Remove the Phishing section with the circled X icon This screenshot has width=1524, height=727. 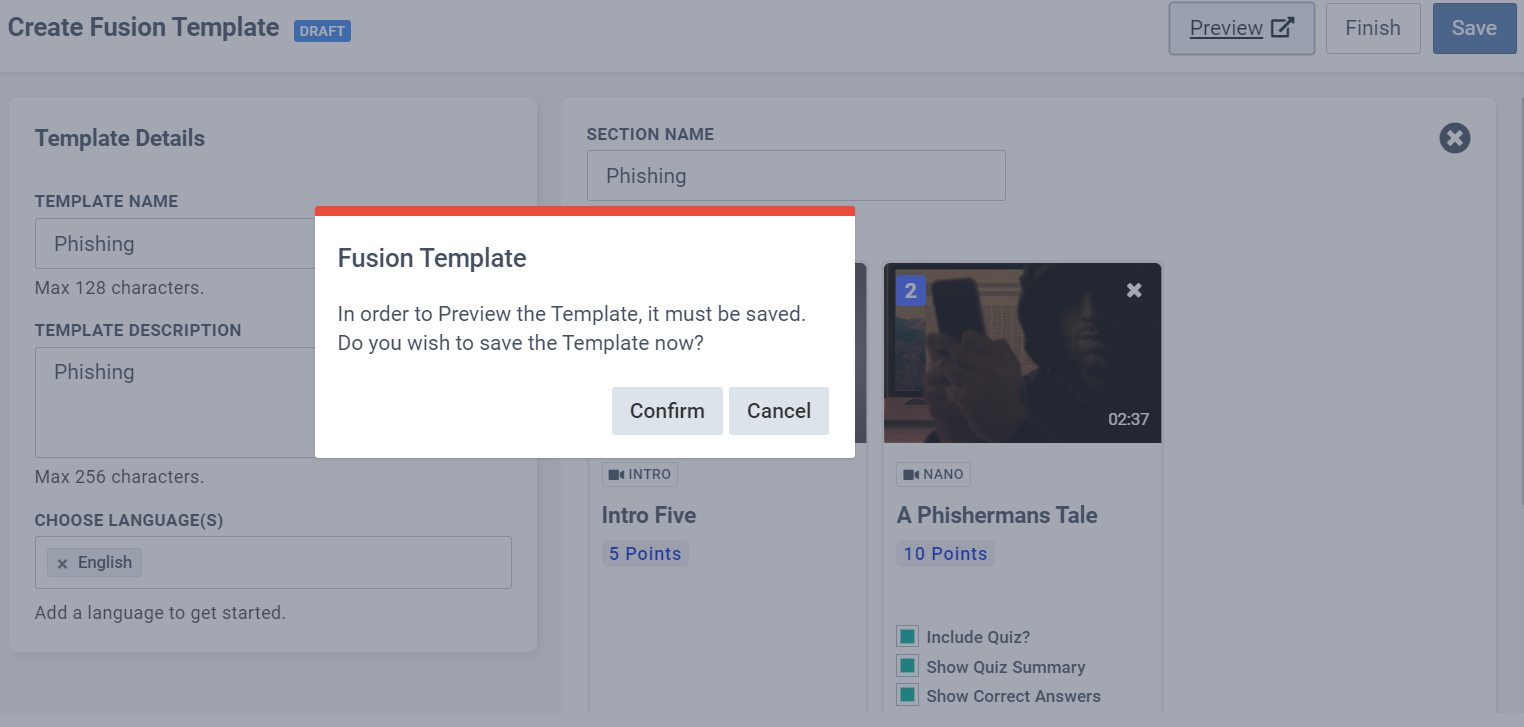point(1455,138)
